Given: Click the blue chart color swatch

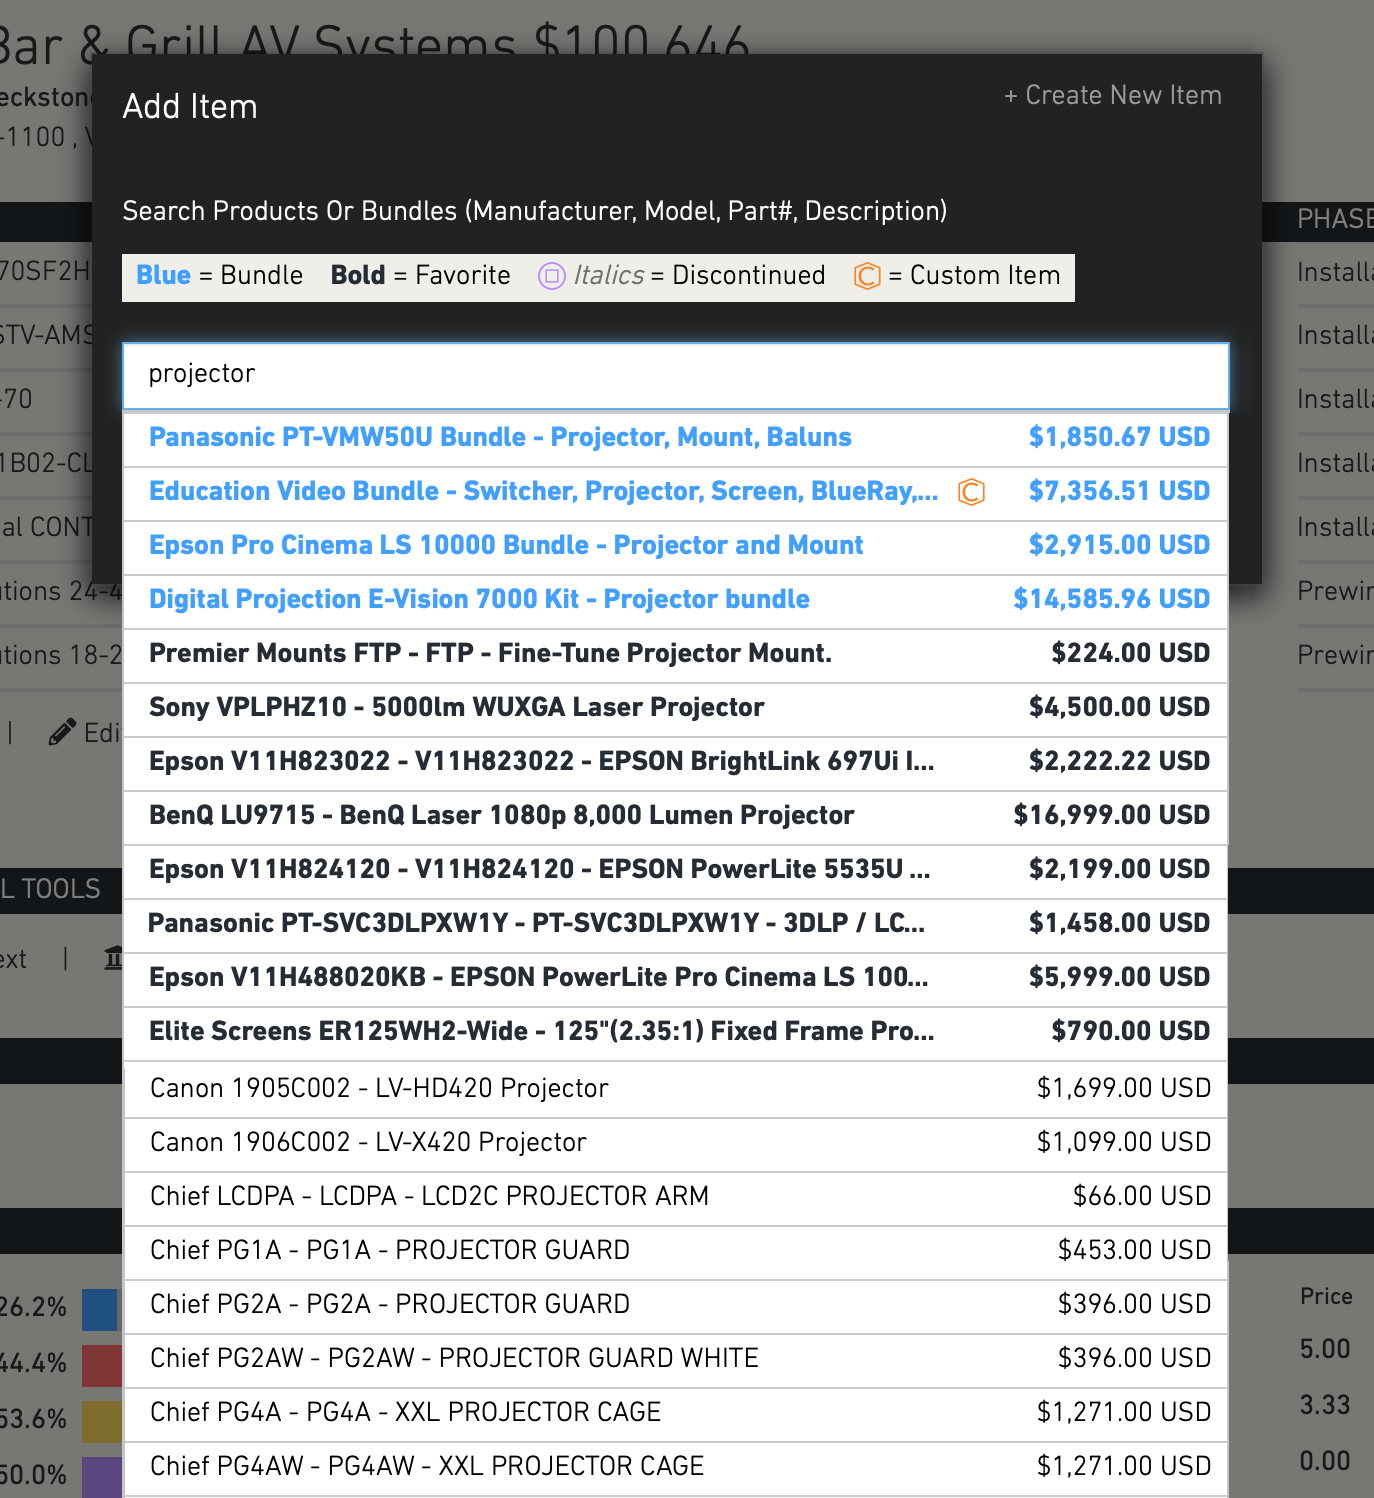Looking at the screenshot, I should click(x=100, y=1309).
